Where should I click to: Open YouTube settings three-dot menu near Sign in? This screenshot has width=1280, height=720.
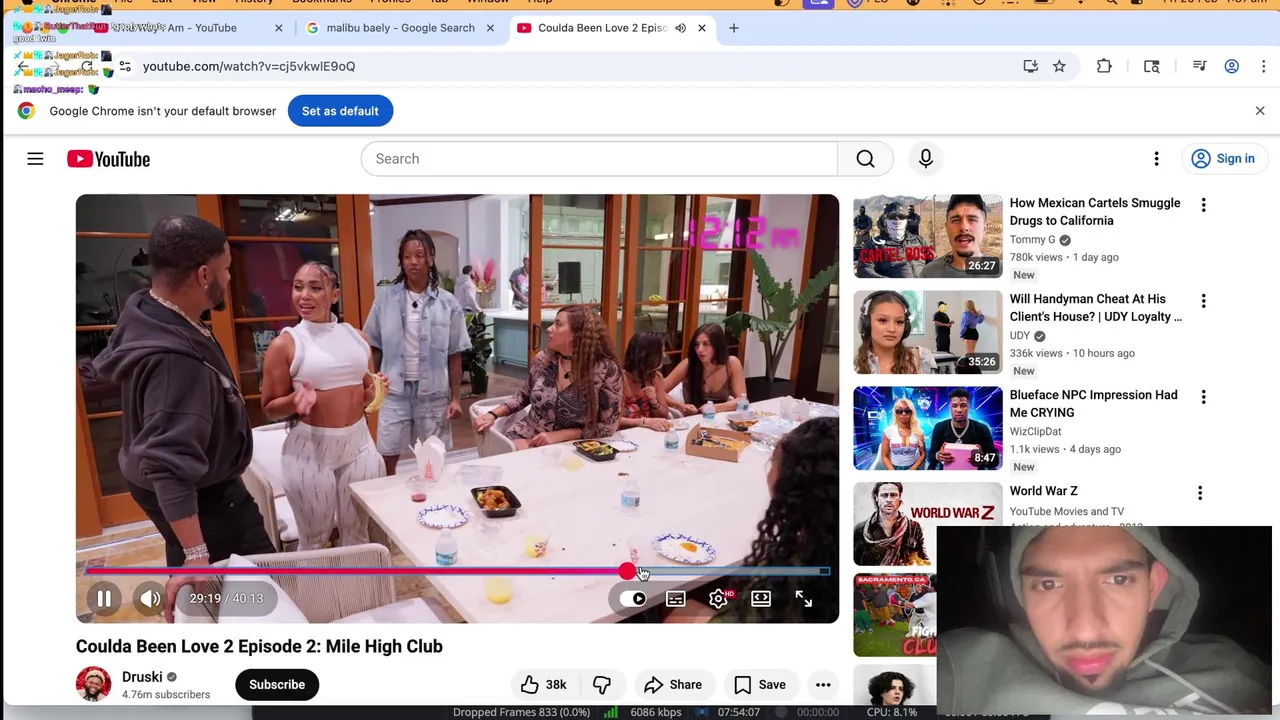(1156, 159)
